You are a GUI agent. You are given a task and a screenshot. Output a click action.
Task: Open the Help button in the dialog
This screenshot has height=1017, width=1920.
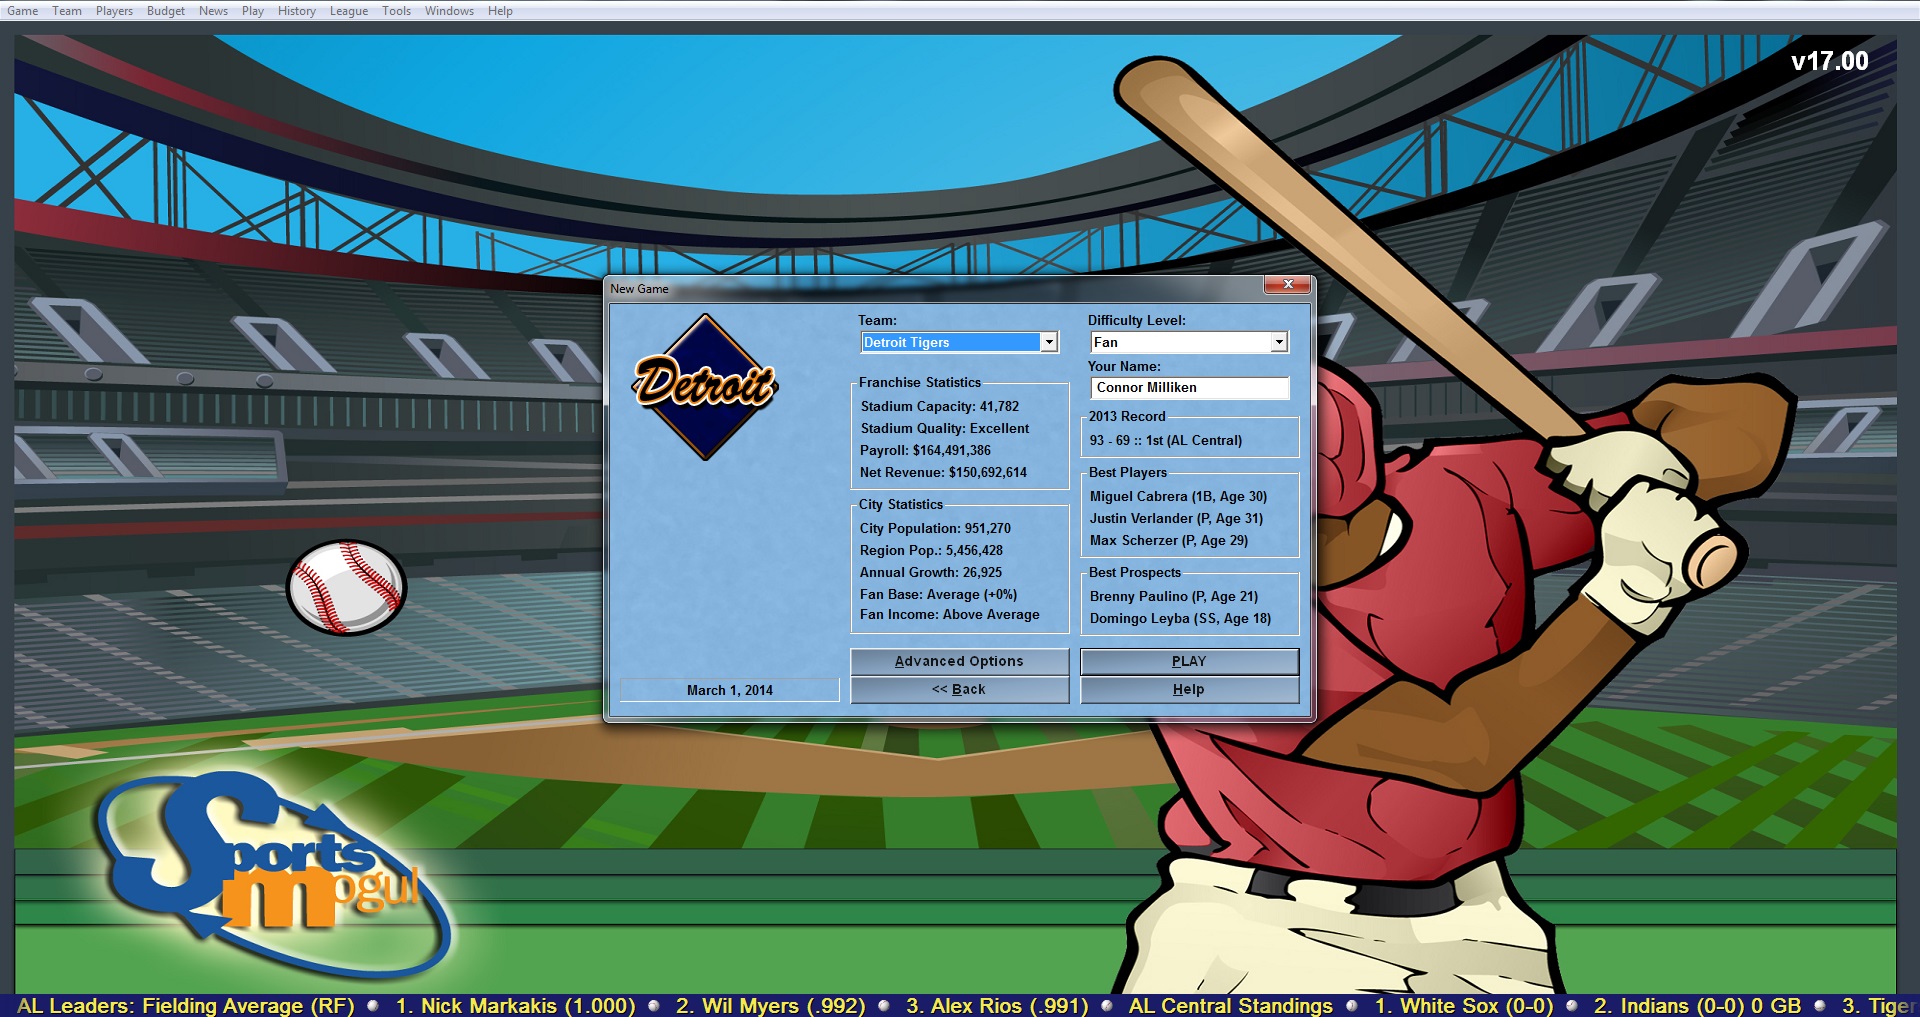pos(1189,689)
